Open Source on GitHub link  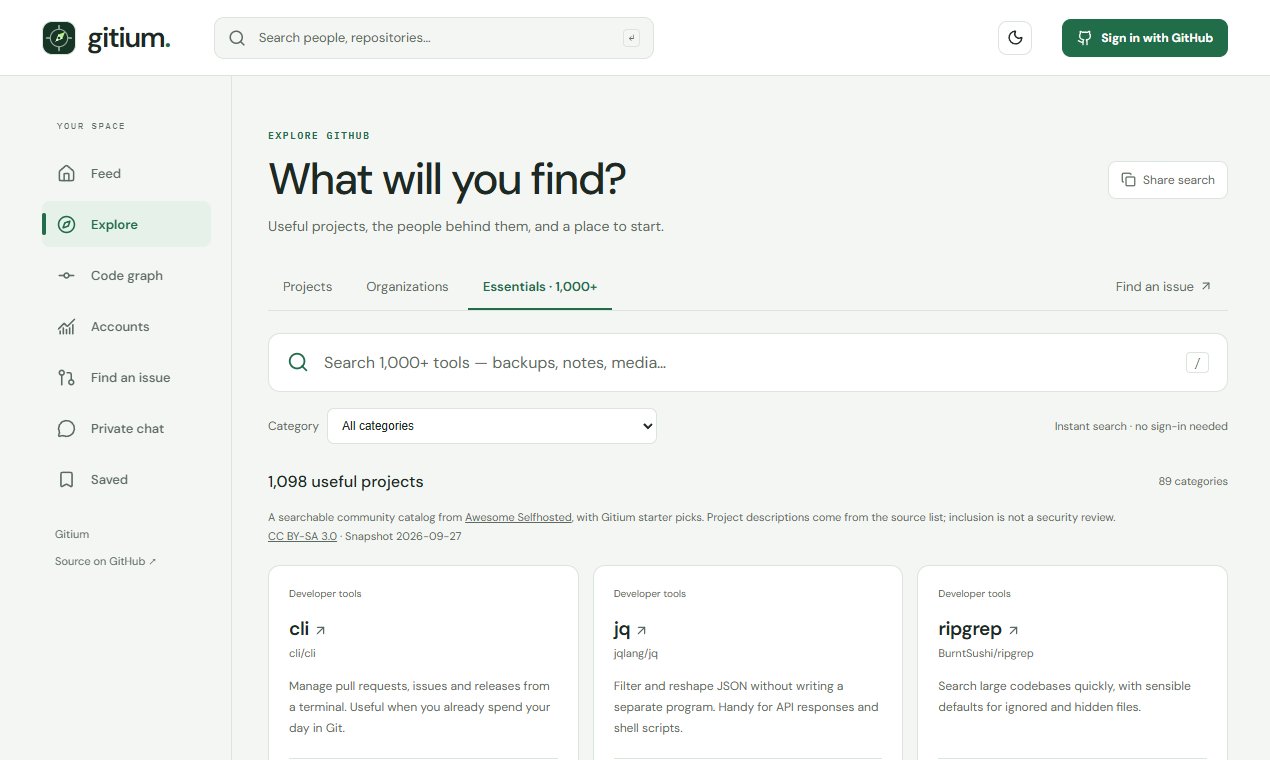(x=106, y=561)
